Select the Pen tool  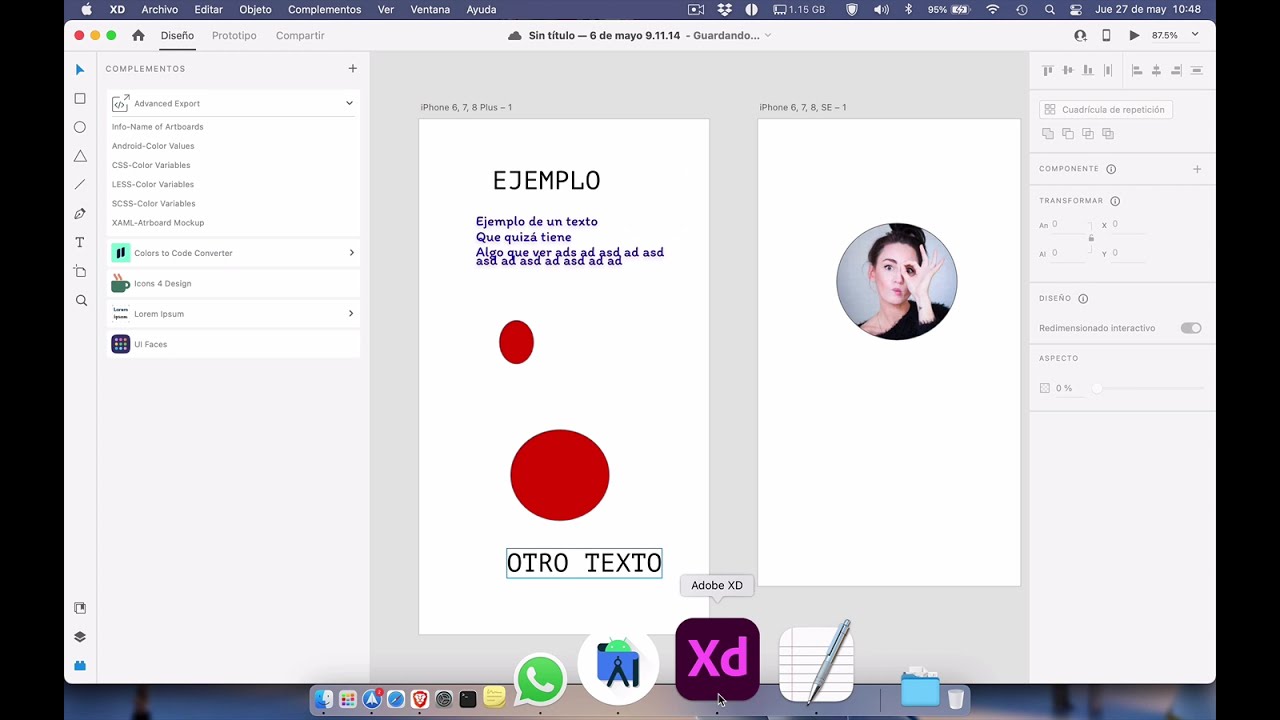[80, 214]
